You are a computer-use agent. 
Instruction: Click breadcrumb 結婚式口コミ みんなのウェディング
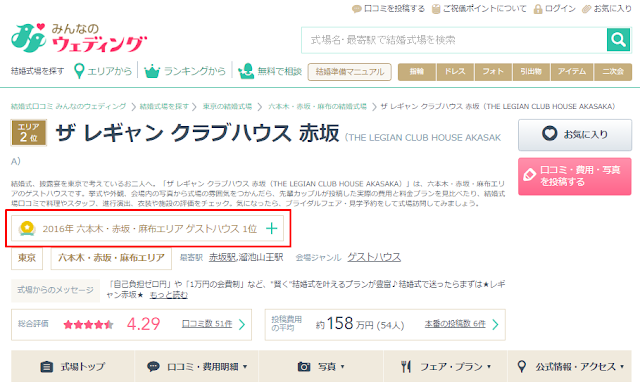pyautogui.click(x=69, y=107)
